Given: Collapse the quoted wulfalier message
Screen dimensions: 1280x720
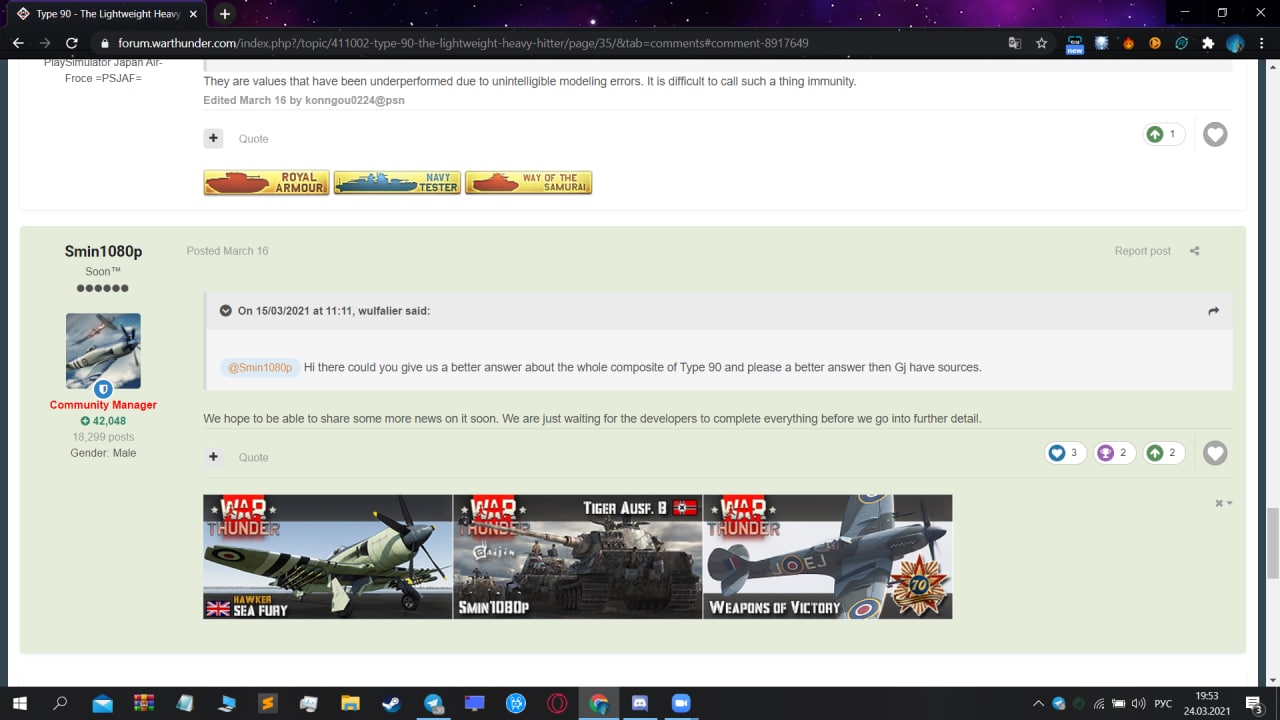Looking at the screenshot, I should click(226, 311).
